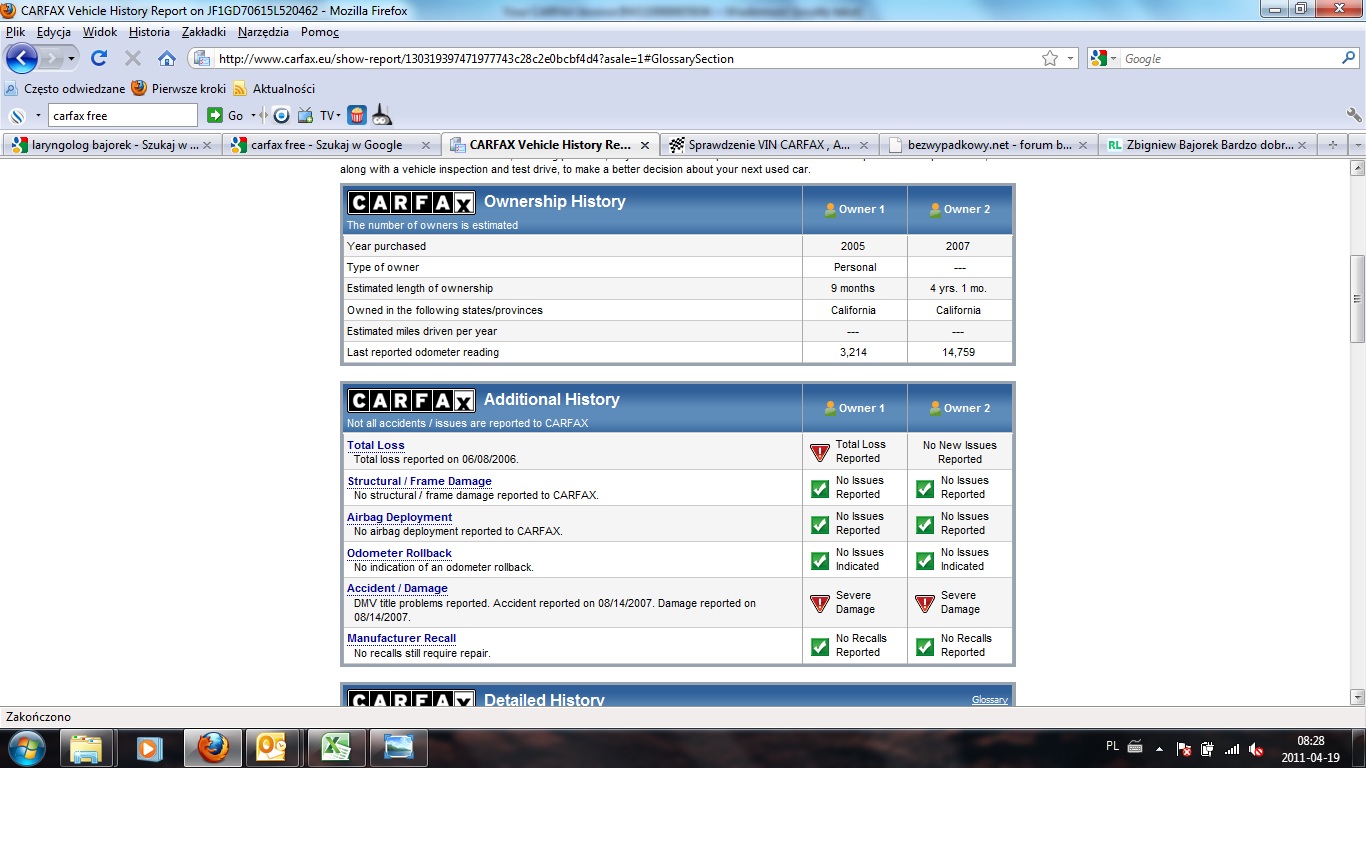Bookmark this page with the star icon

tap(1050, 59)
